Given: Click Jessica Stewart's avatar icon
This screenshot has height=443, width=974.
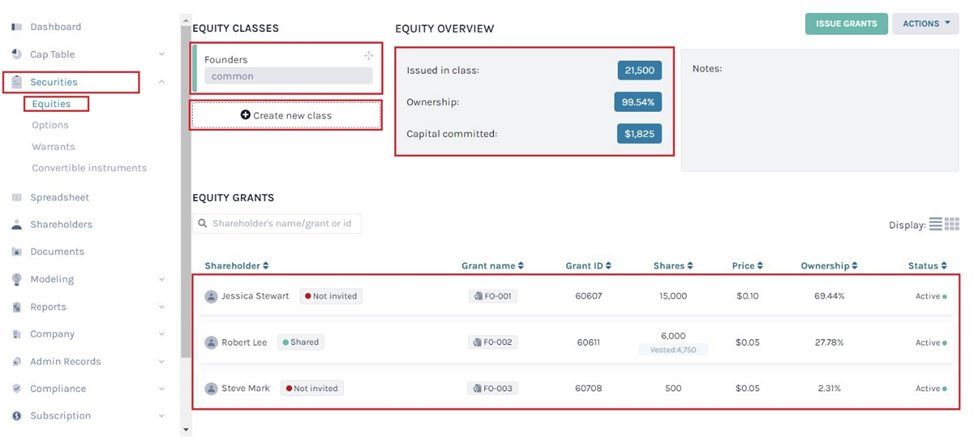Looking at the screenshot, I should click(x=211, y=296).
